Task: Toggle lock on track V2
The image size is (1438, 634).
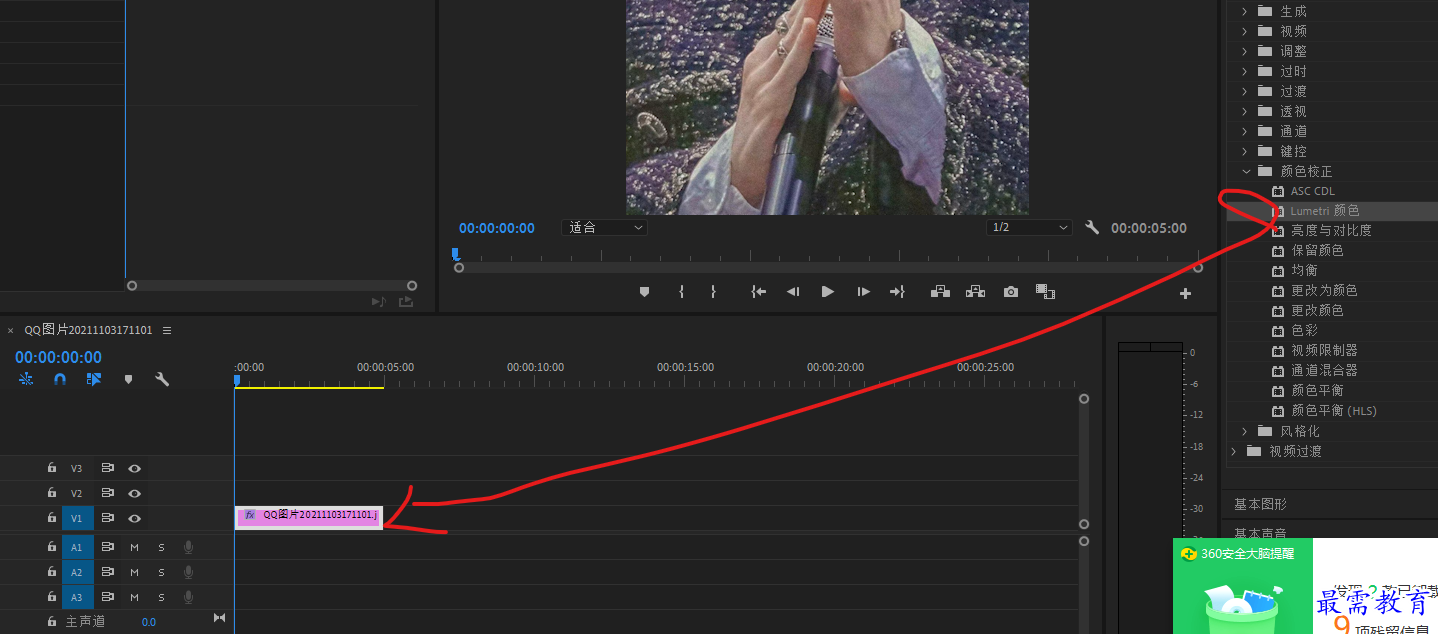Action: pos(51,493)
